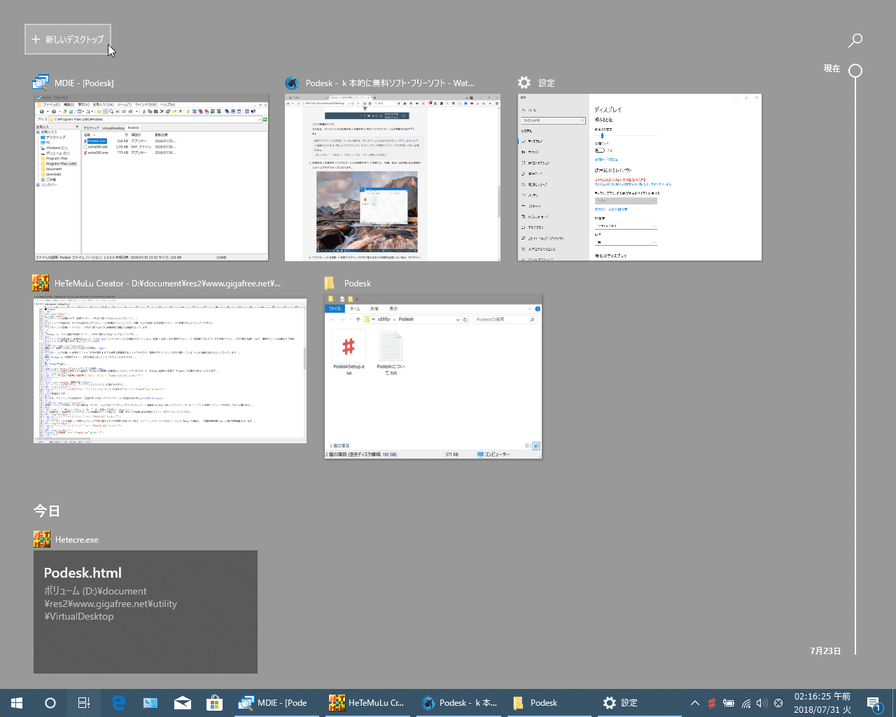This screenshot has width=896, height=717.
Task: Click the Hetecre.exe label under 今日
Action: [x=77, y=540]
